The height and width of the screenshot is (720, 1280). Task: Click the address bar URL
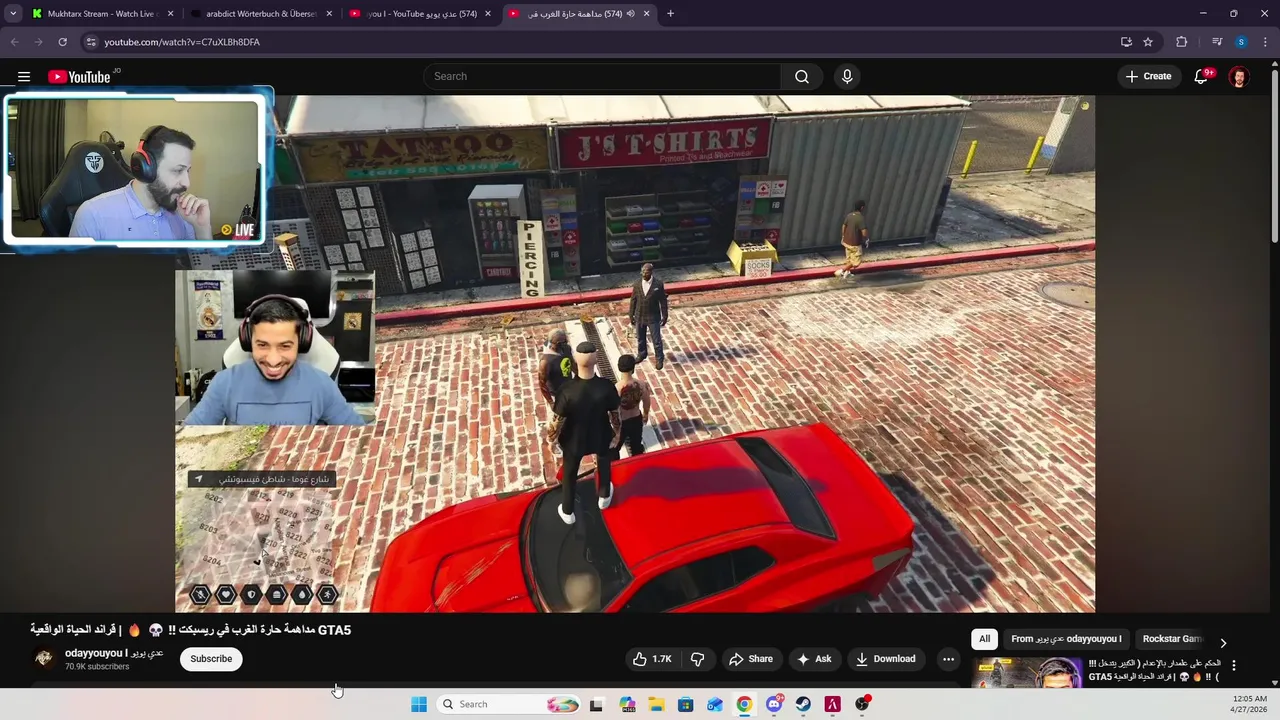click(182, 42)
